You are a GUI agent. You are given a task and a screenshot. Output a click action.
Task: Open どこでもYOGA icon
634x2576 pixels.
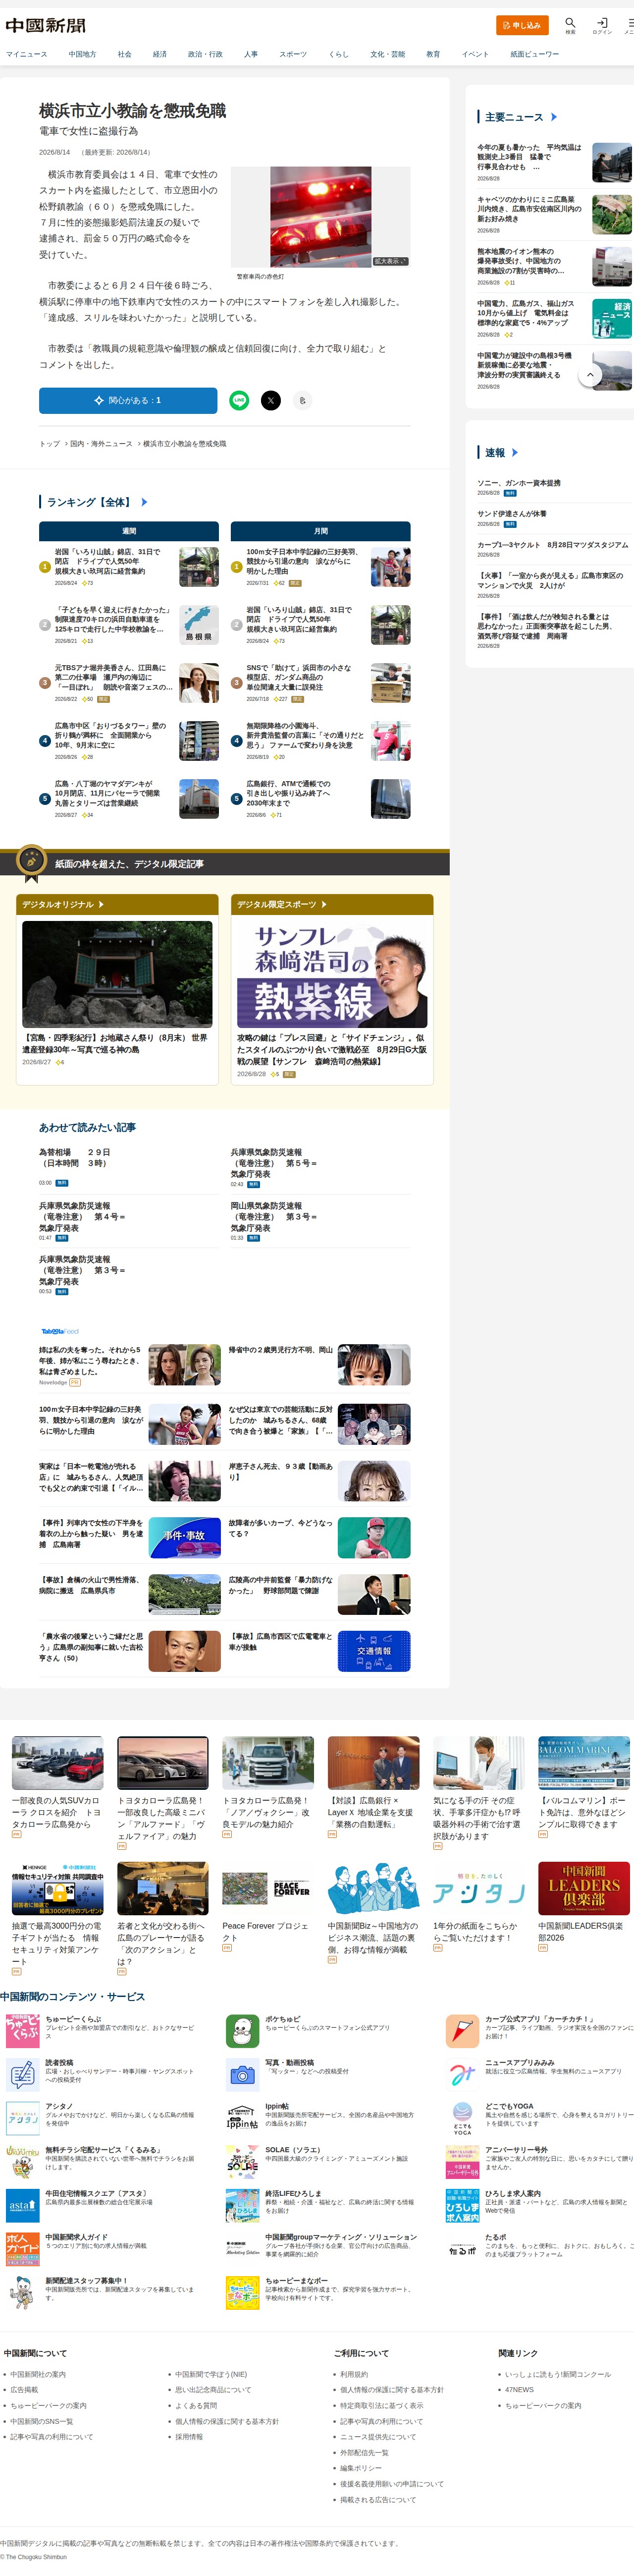click(462, 2119)
